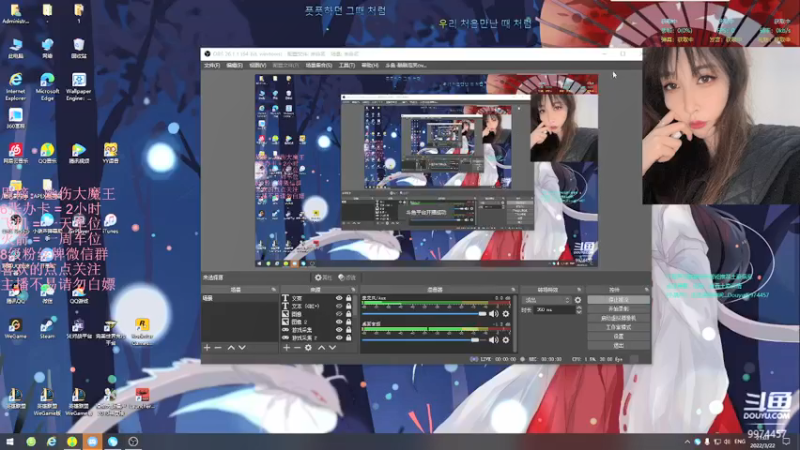Open QQ Music desktop shortcut
Viewport: 800px width, 450px height.
coord(47,153)
